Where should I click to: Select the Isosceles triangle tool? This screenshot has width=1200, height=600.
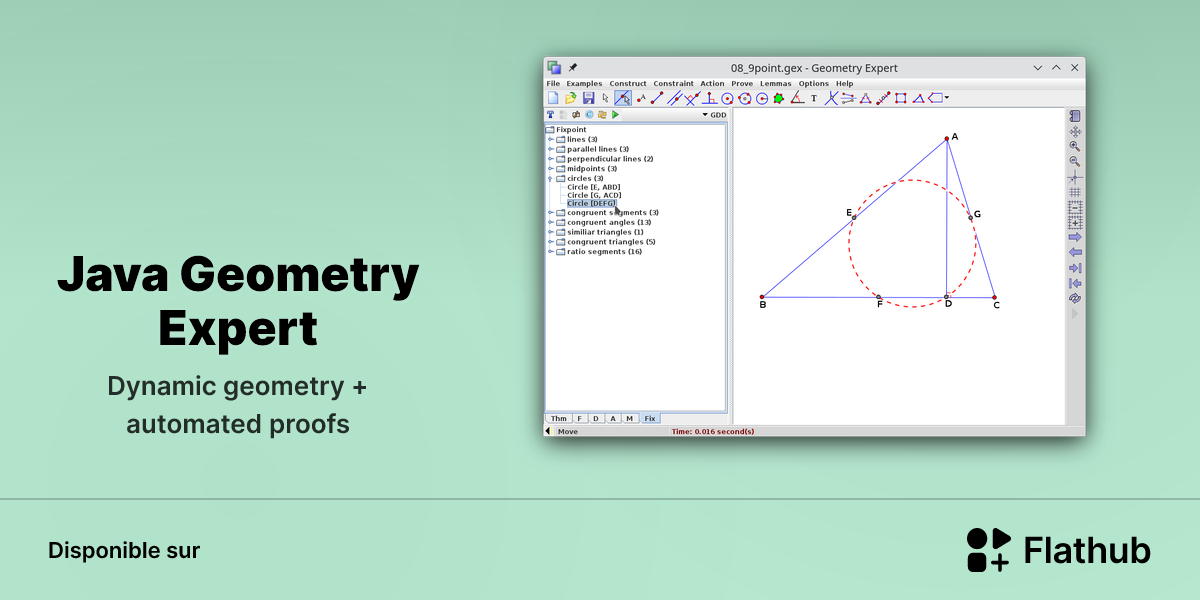point(865,98)
